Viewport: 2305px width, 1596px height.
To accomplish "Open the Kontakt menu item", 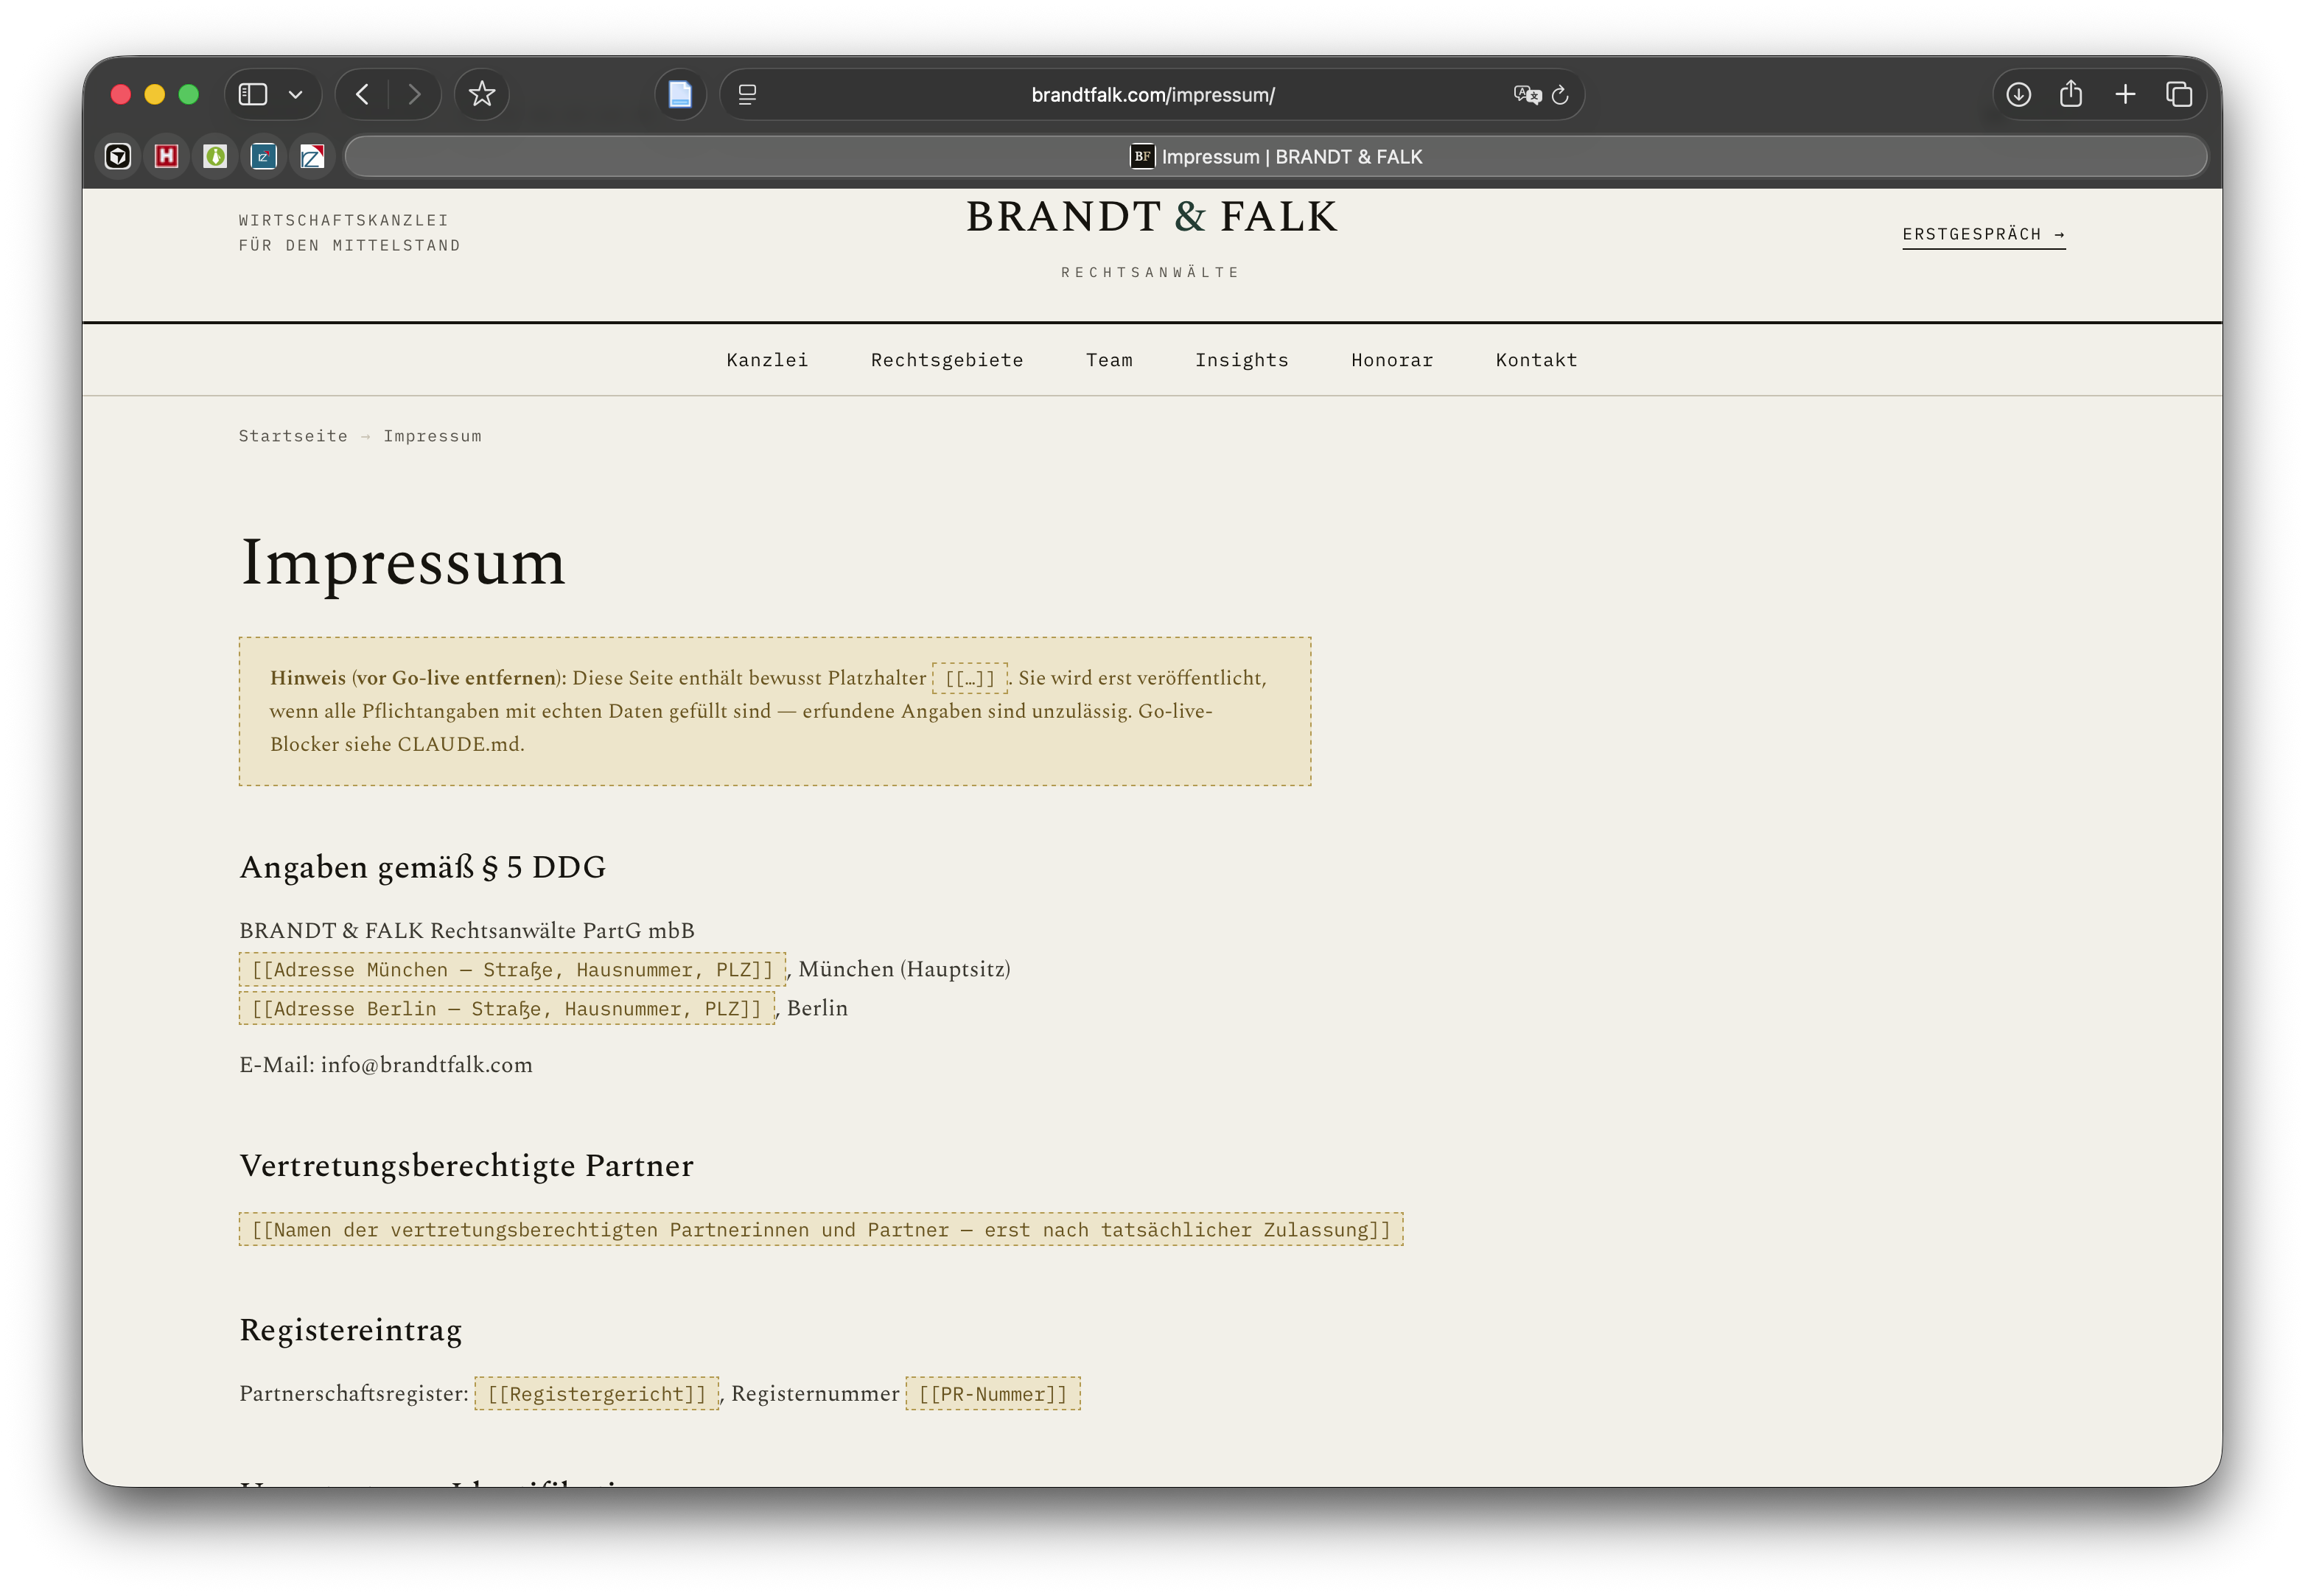I will [1536, 360].
